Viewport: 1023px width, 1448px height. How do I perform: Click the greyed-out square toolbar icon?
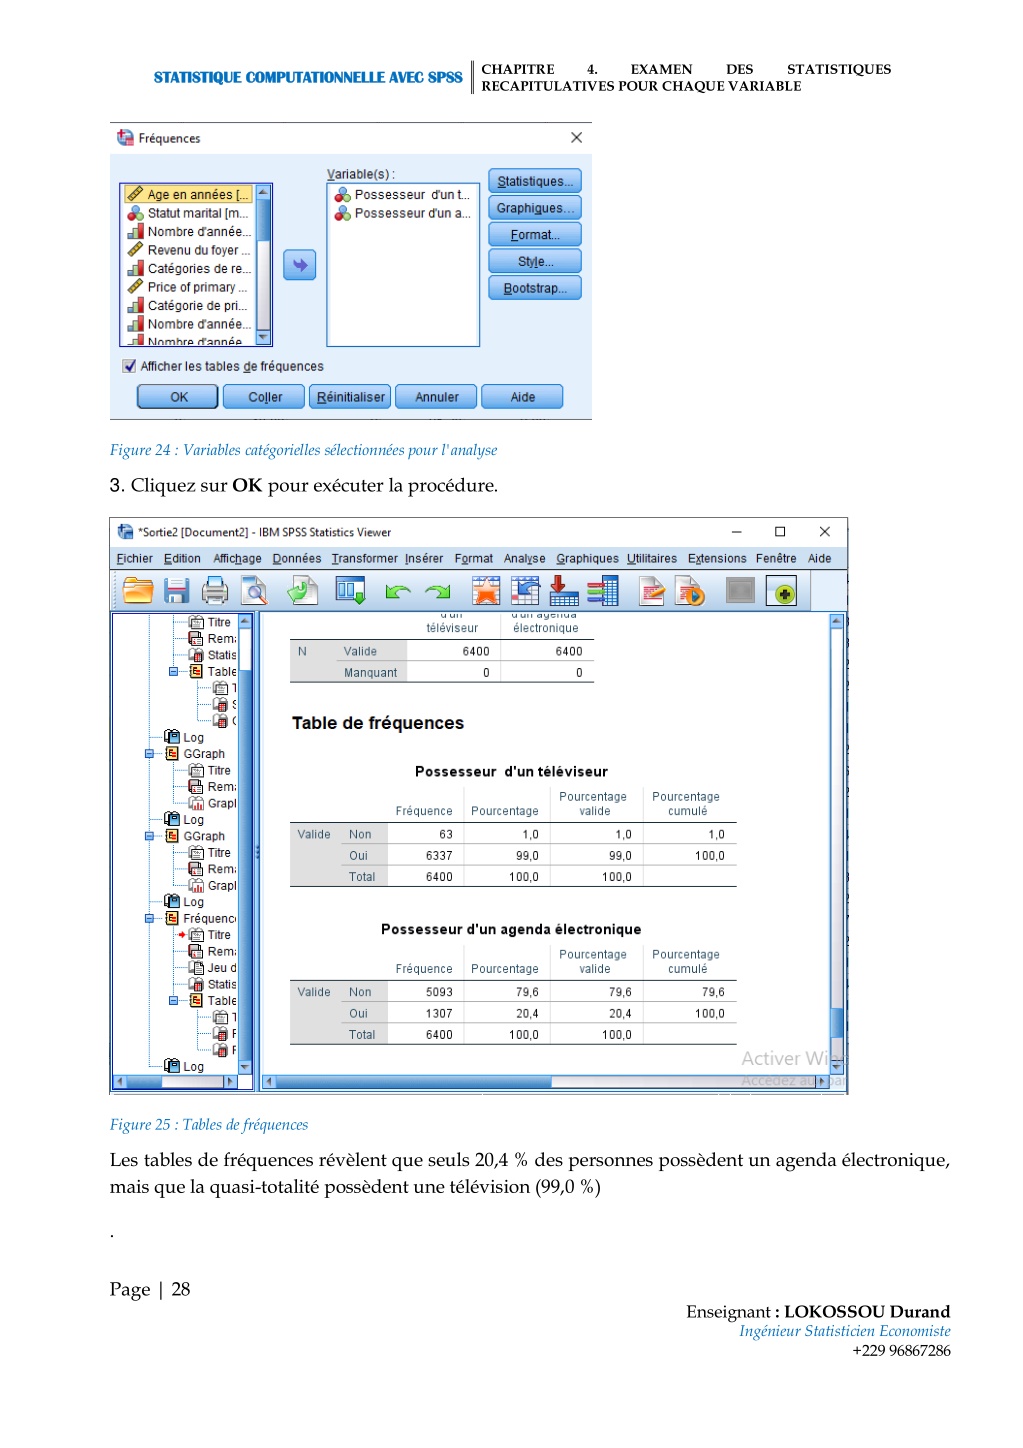[x=740, y=591]
